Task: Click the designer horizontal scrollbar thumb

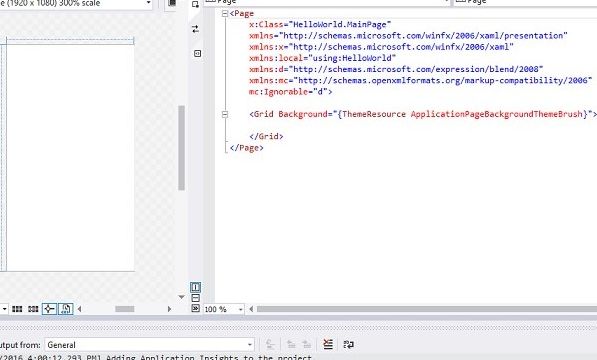Action: (125, 309)
